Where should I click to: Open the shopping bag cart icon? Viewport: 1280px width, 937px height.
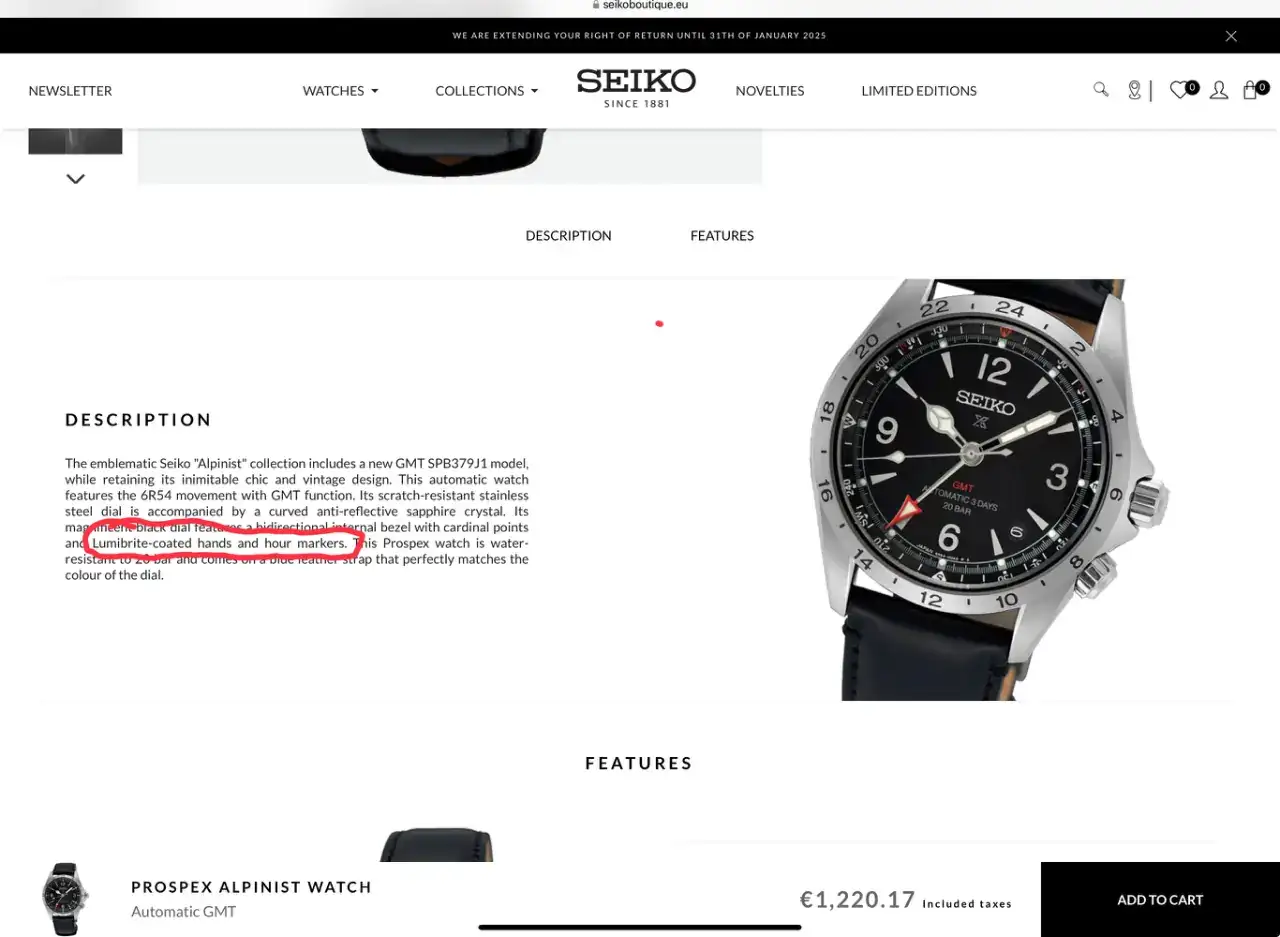(1254, 90)
